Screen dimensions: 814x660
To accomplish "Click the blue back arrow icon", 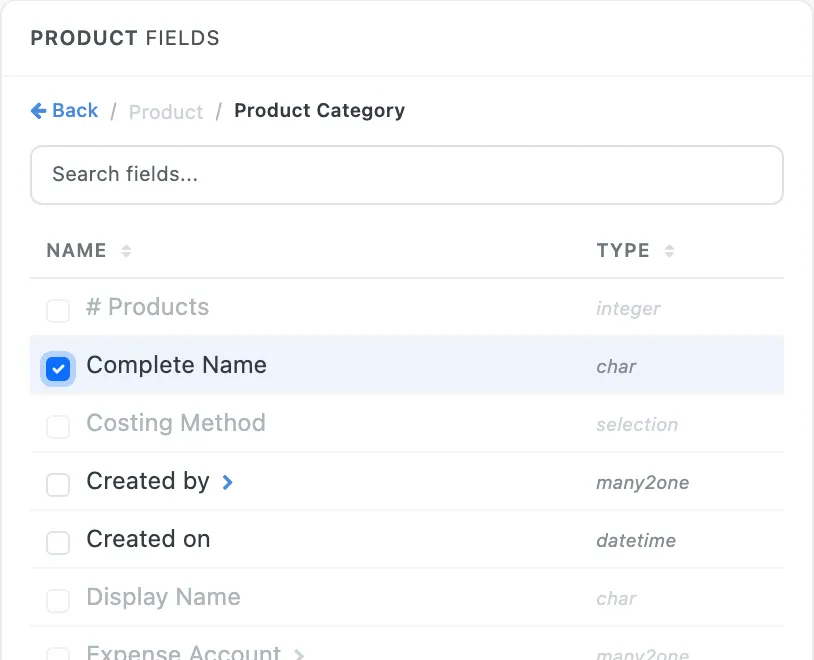I will coord(38,111).
